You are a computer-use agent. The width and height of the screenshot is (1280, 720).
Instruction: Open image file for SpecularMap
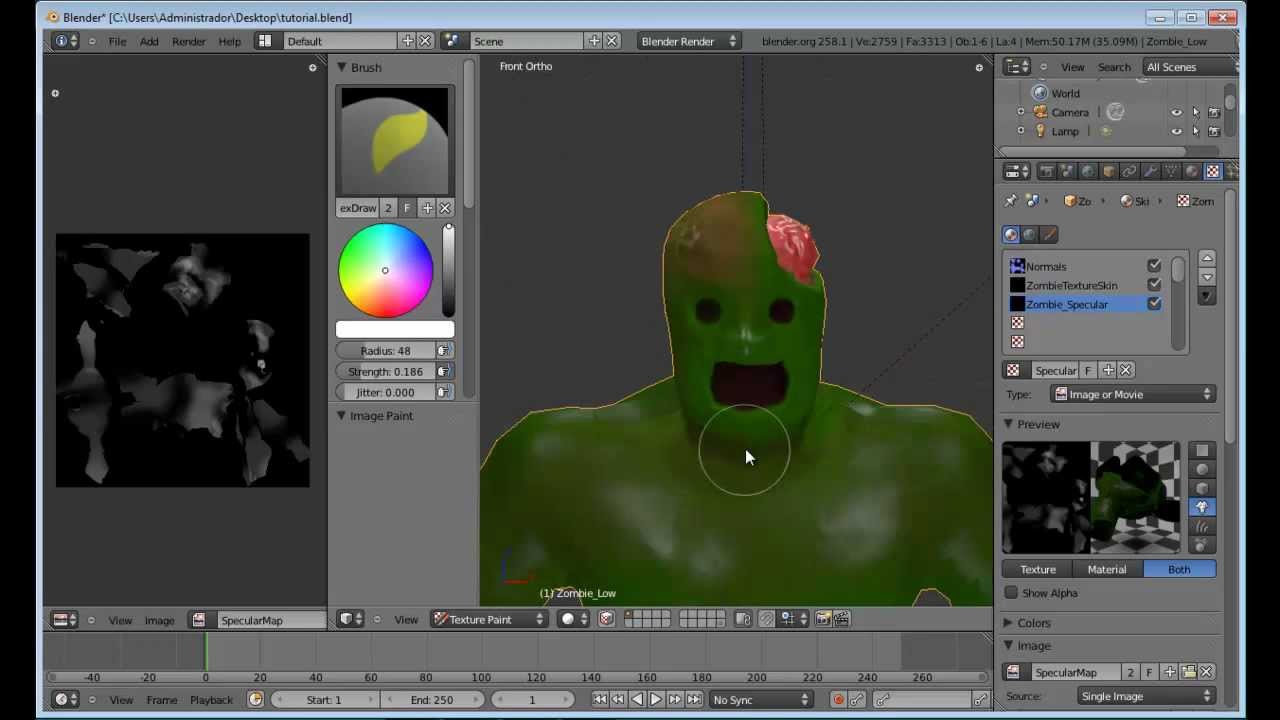pyautogui.click(x=1188, y=672)
